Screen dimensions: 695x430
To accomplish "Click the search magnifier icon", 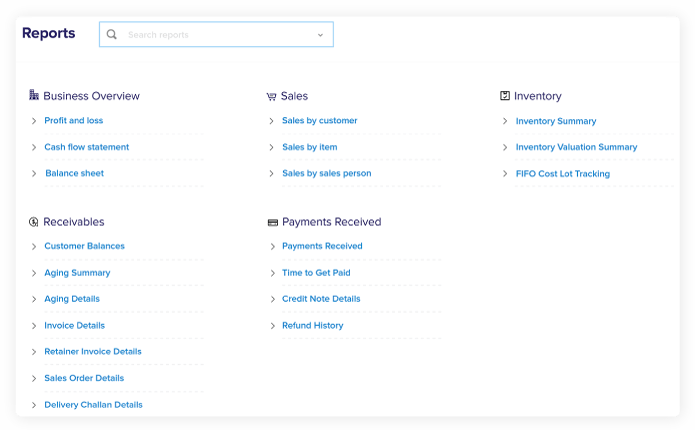I will coord(112,34).
